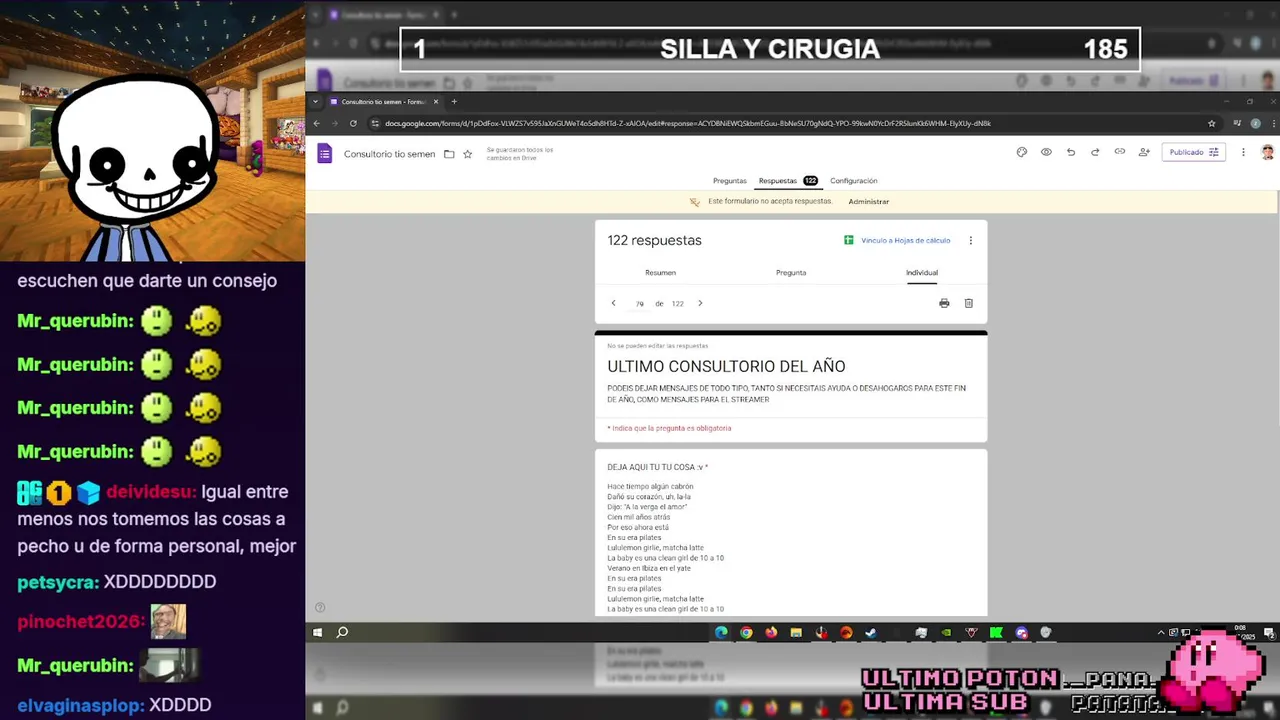Open the browser tab search dropdown
Image resolution: width=1280 pixels, height=720 pixels.
pos(316,101)
